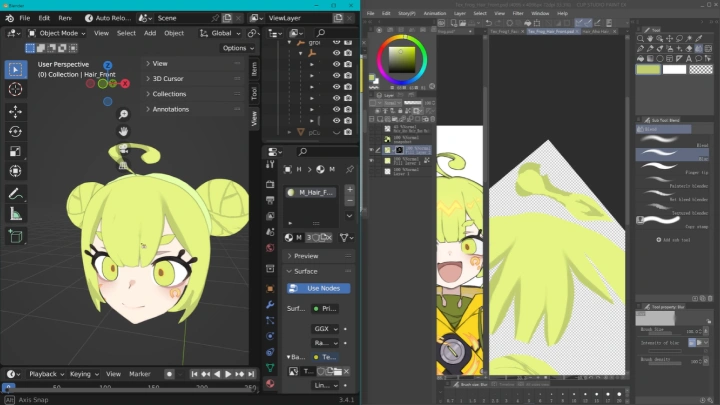Open the Global transform orientation dropdown

tap(220, 33)
